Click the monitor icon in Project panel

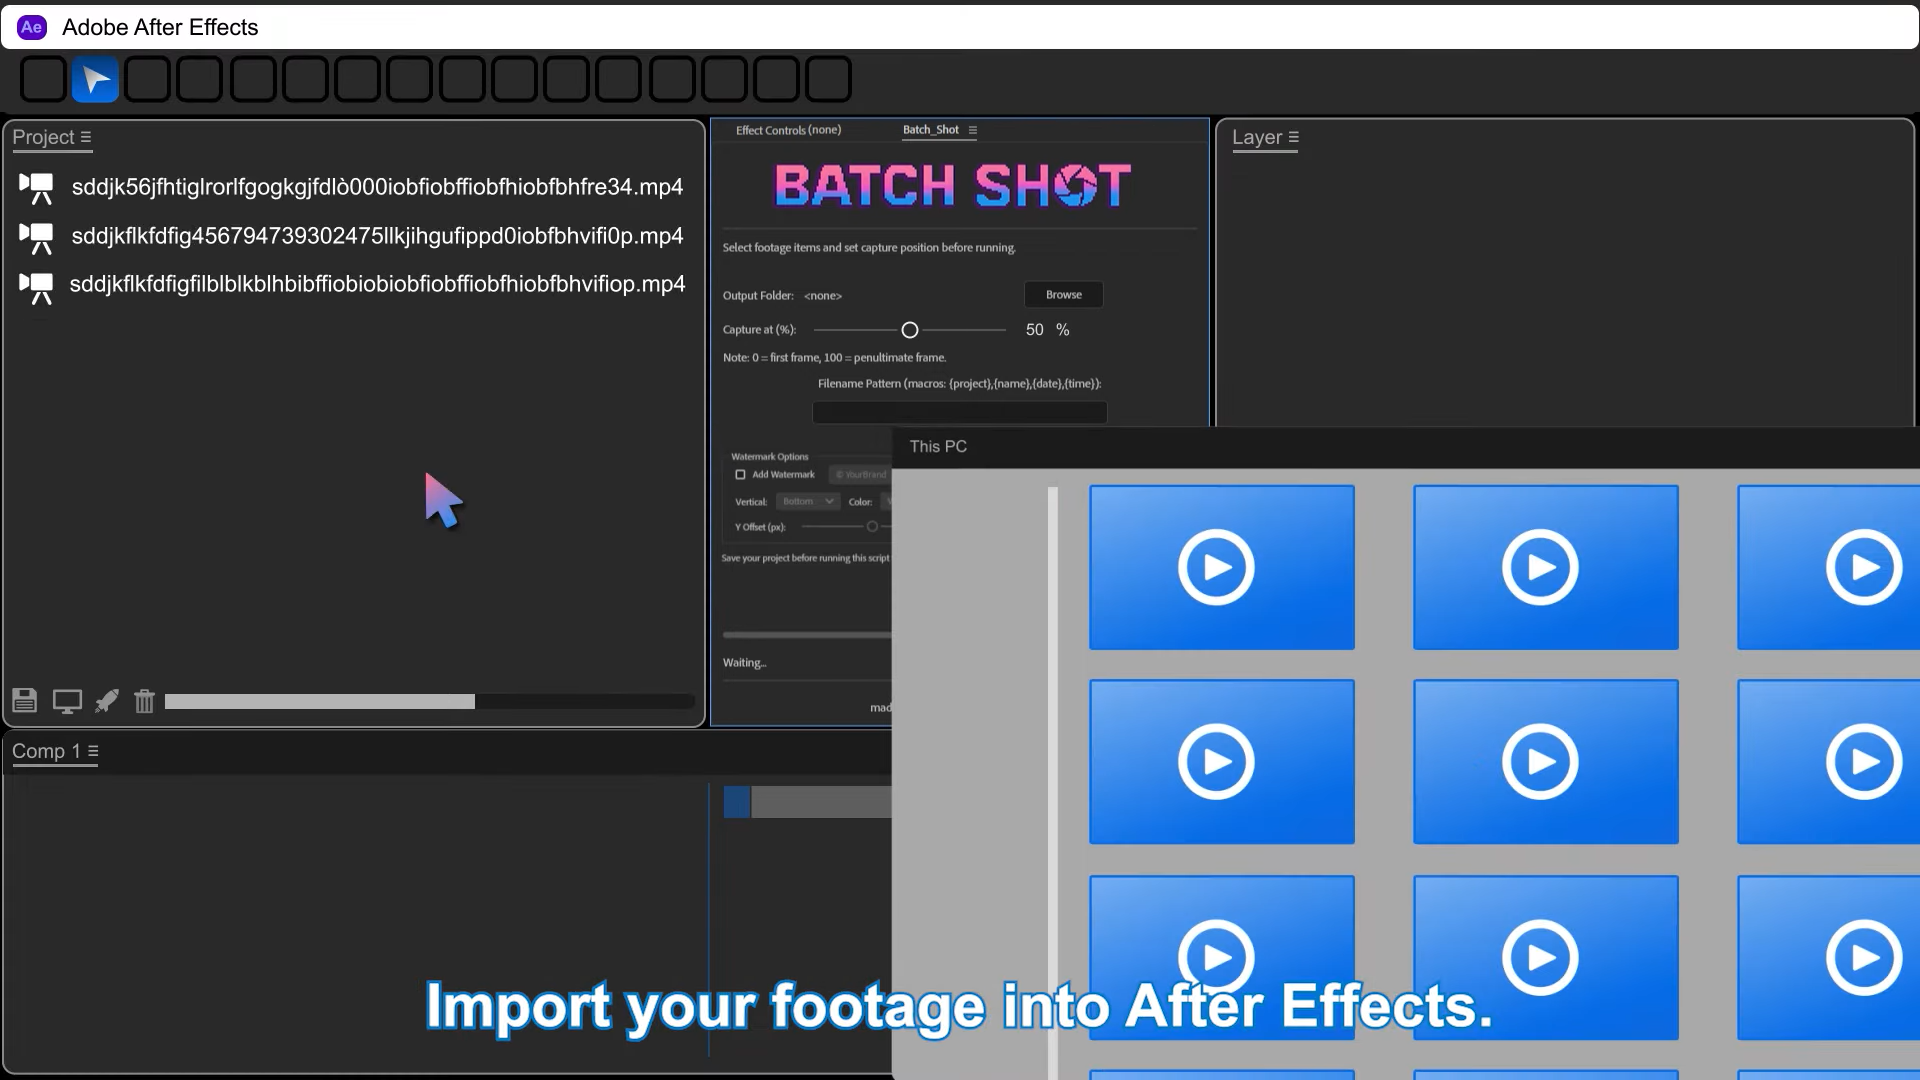pos(67,701)
